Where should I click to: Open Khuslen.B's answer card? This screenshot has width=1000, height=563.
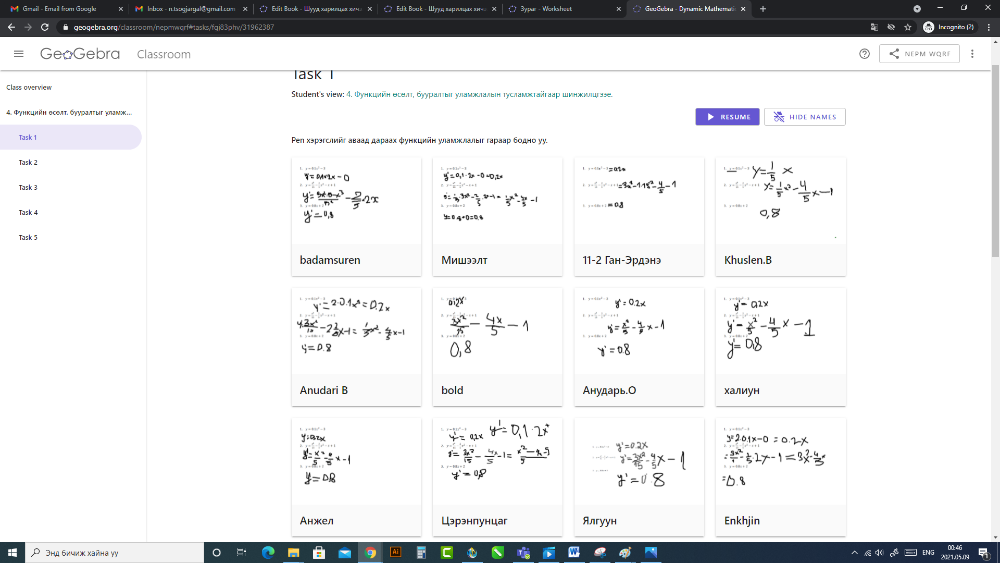[781, 217]
